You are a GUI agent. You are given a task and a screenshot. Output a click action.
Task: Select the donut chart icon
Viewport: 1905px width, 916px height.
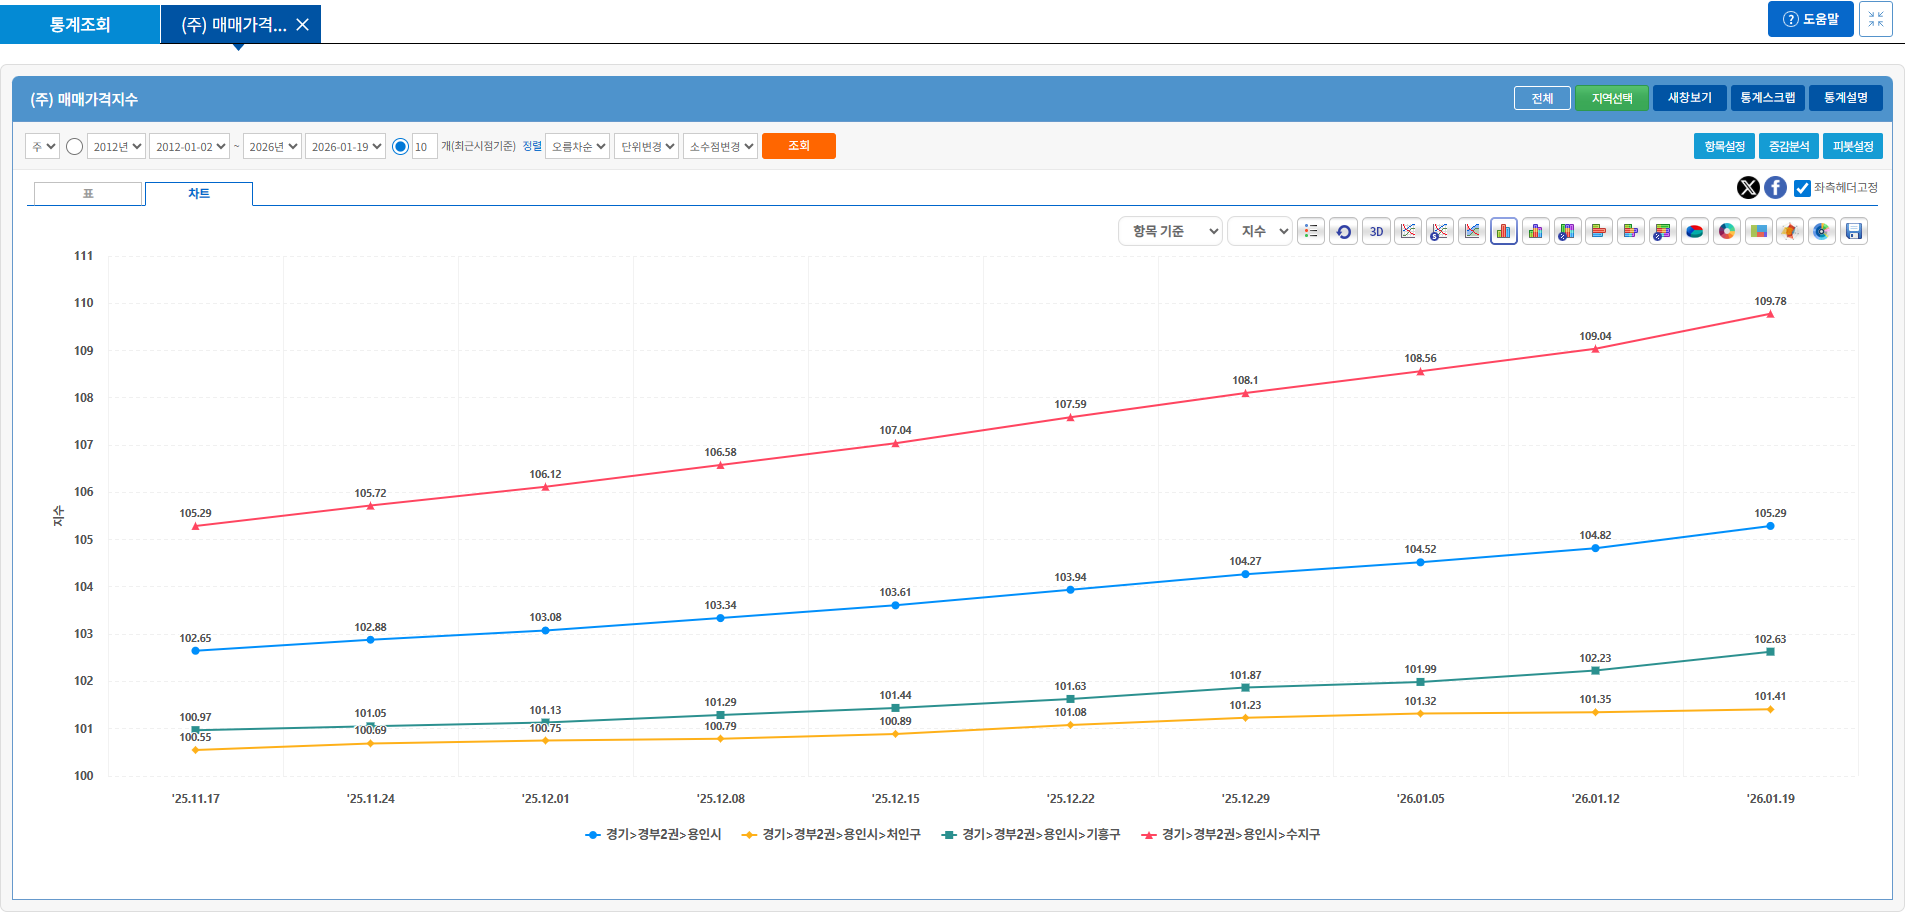click(1727, 231)
